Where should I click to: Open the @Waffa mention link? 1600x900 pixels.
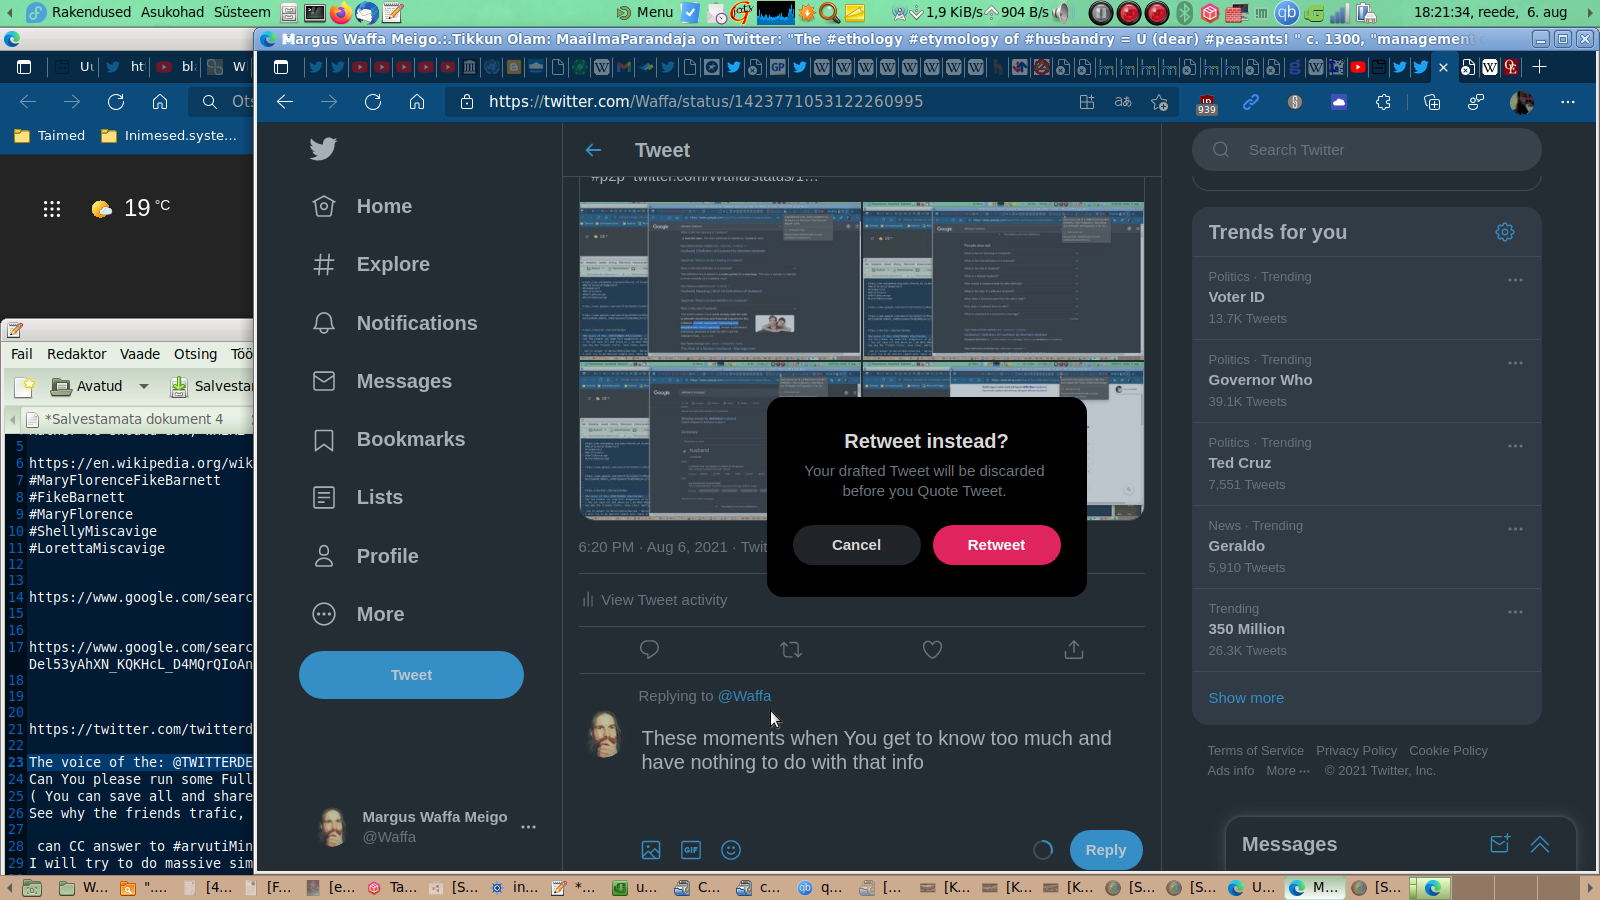[x=744, y=696]
